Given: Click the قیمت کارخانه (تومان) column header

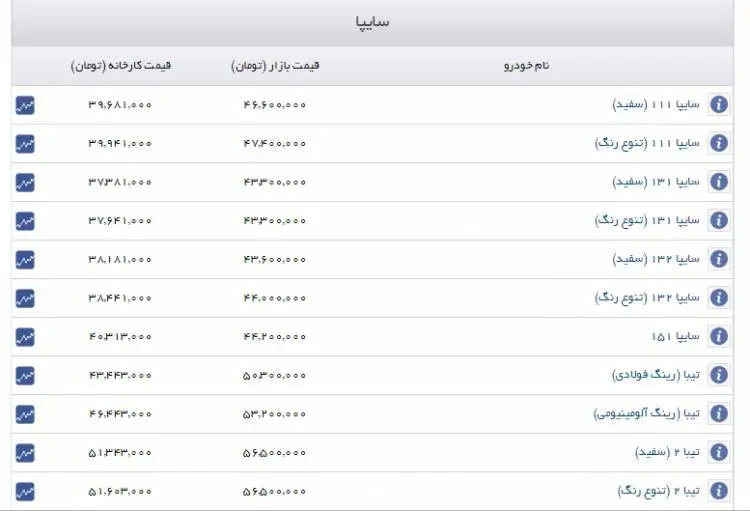Looking at the screenshot, I should 121,66.
